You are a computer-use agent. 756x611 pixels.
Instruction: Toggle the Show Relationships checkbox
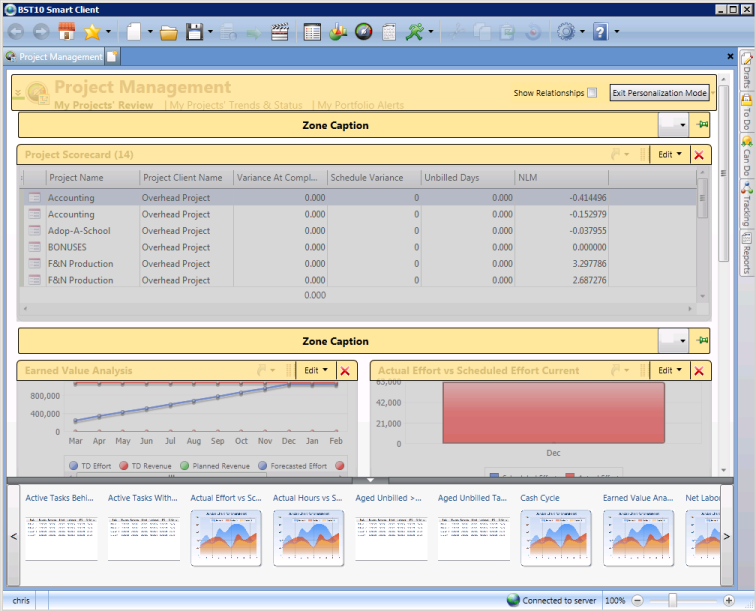(x=592, y=93)
